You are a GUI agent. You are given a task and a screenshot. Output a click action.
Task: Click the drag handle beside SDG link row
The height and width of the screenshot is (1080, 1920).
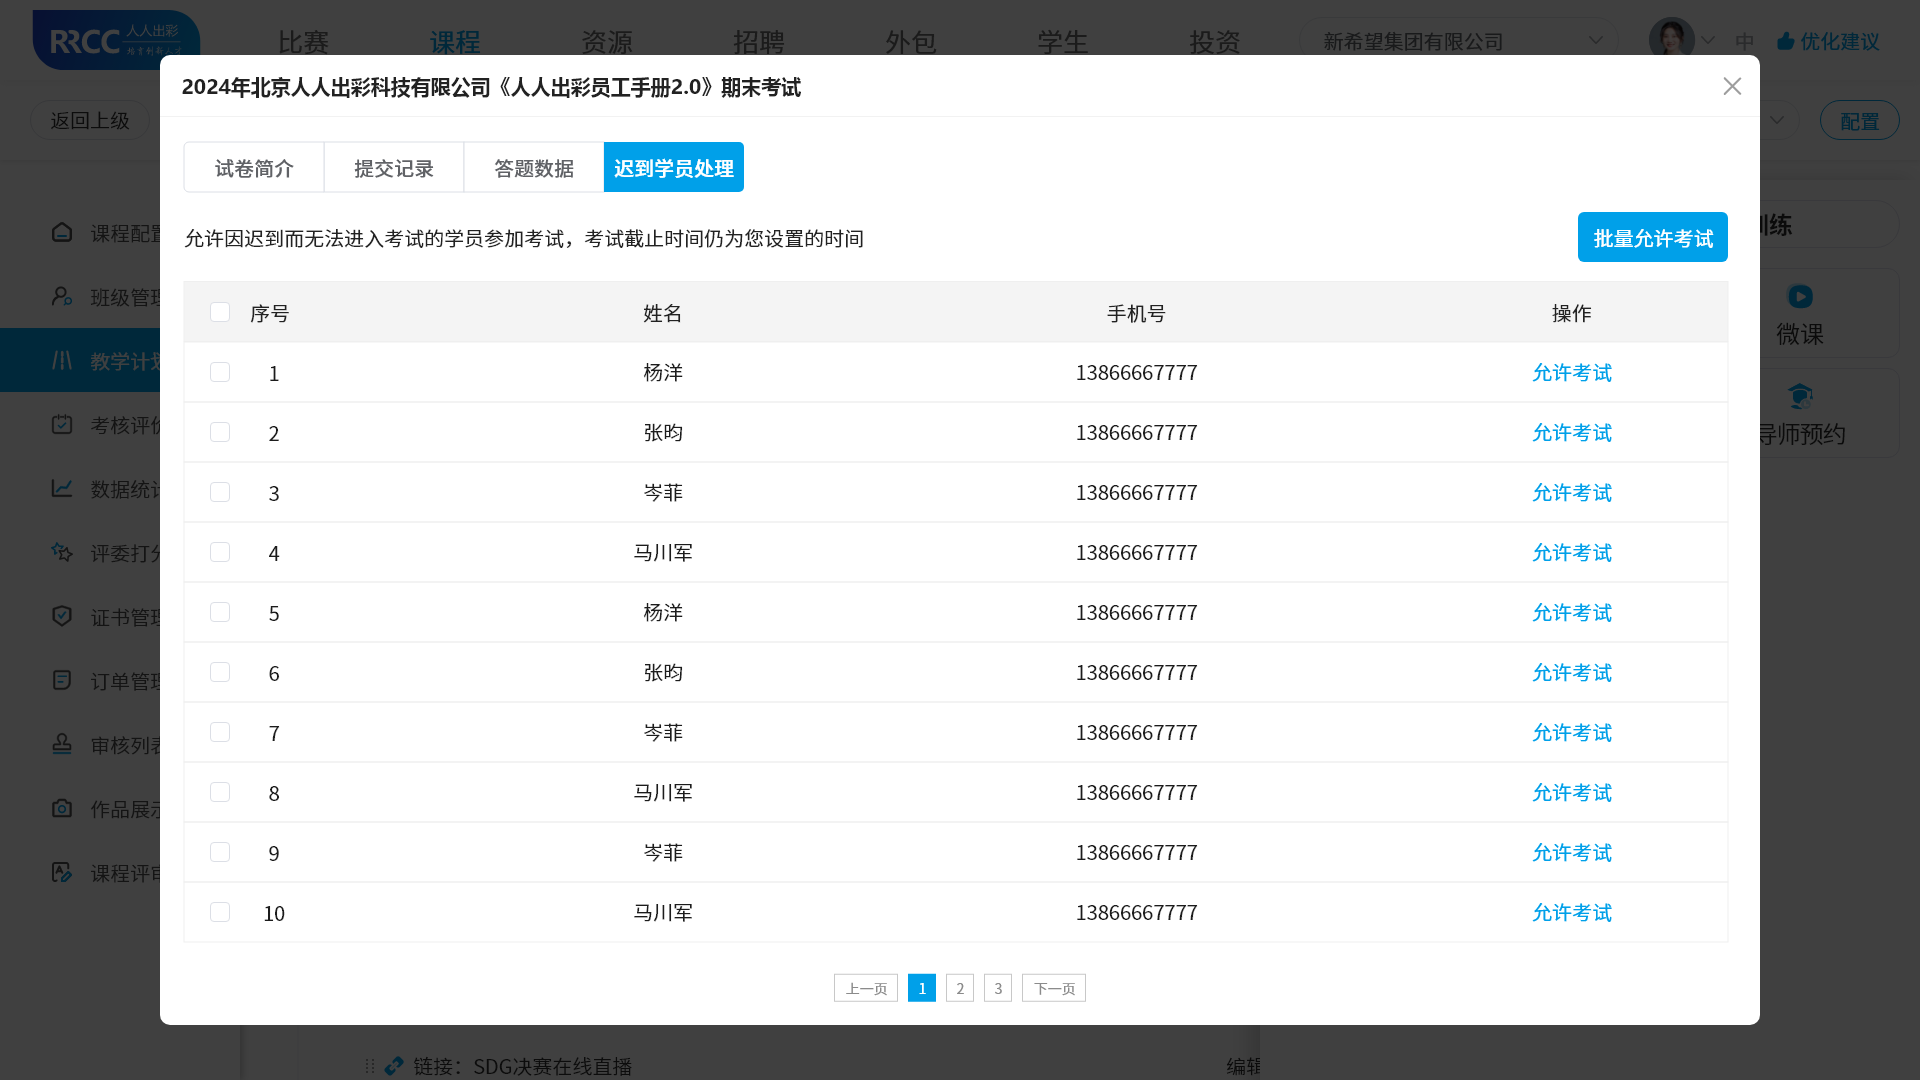click(x=370, y=1066)
